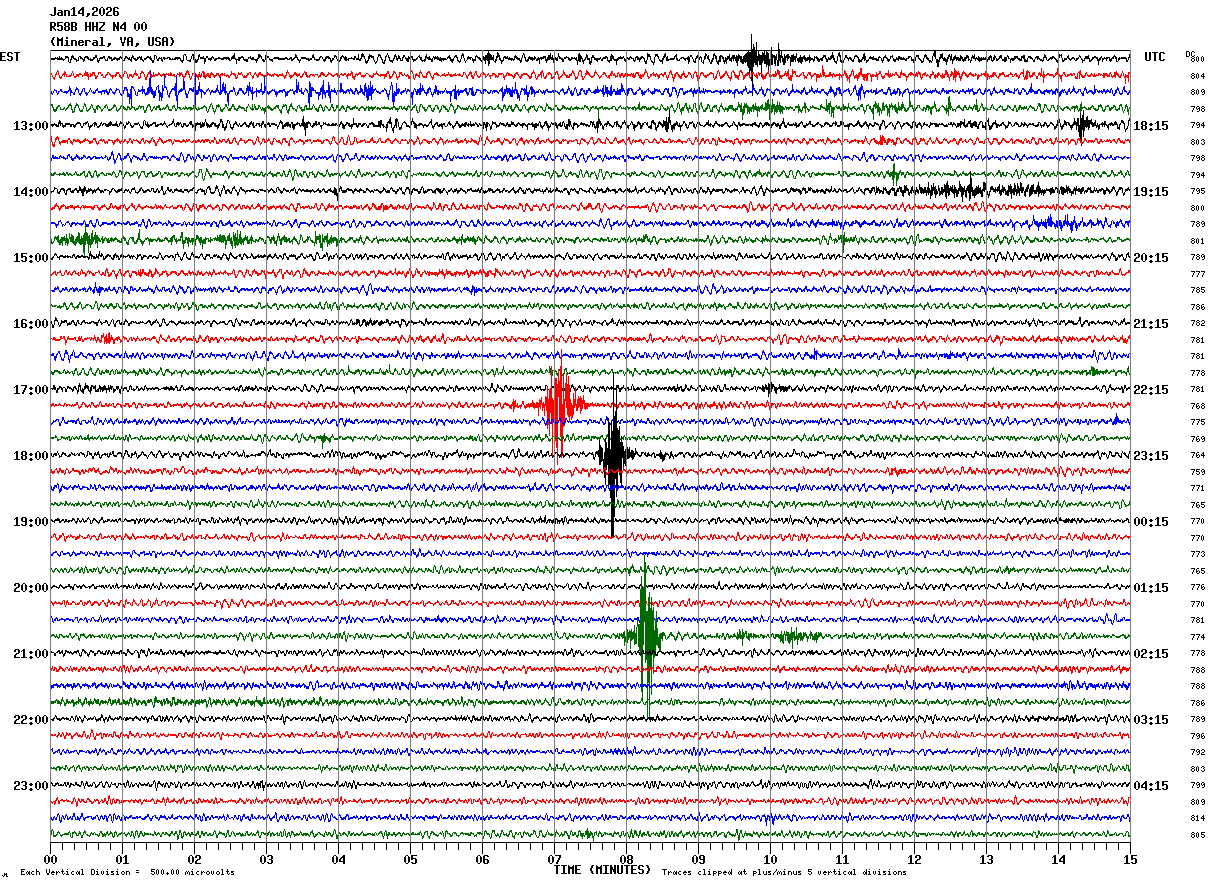Screen dimensions: 1210x886
Task: Click minute tick 05 on time axis
Action: [410, 859]
